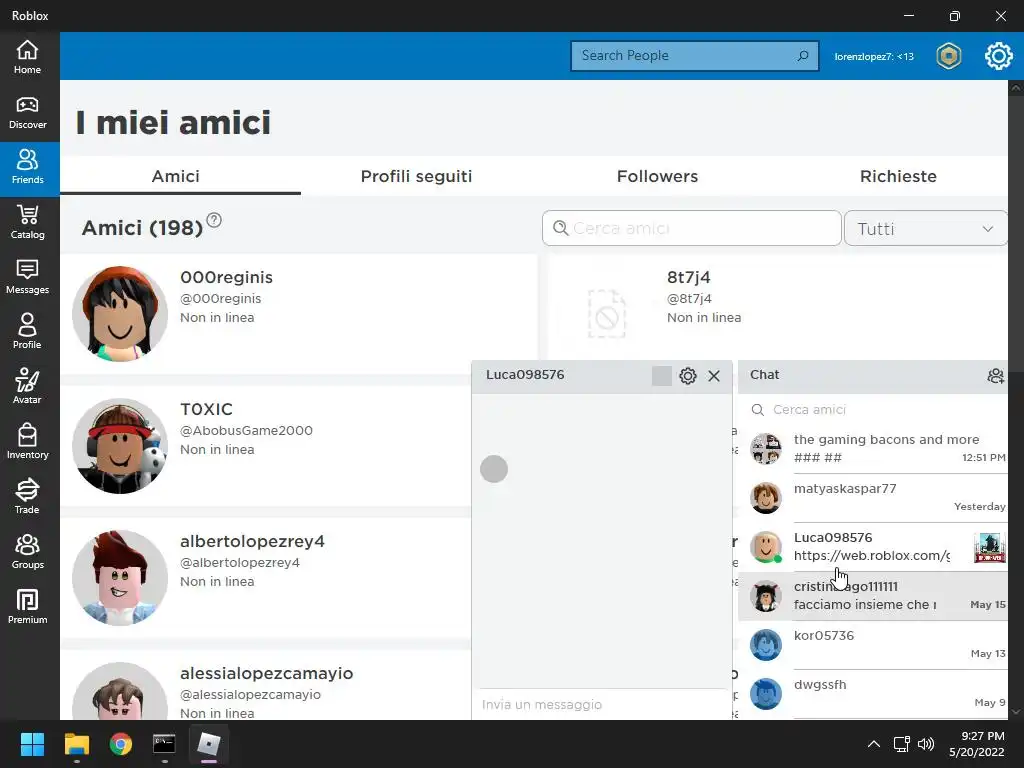This screenshot has width=1024, height=768.
Task: Click the Robux hexagon icon
Action: tap(948, 56)
